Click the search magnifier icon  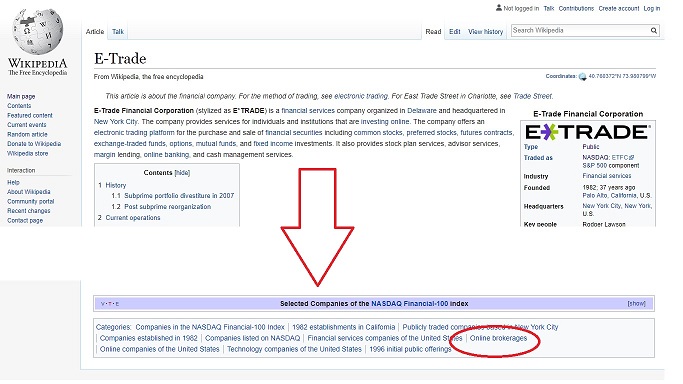coord(653,30)
